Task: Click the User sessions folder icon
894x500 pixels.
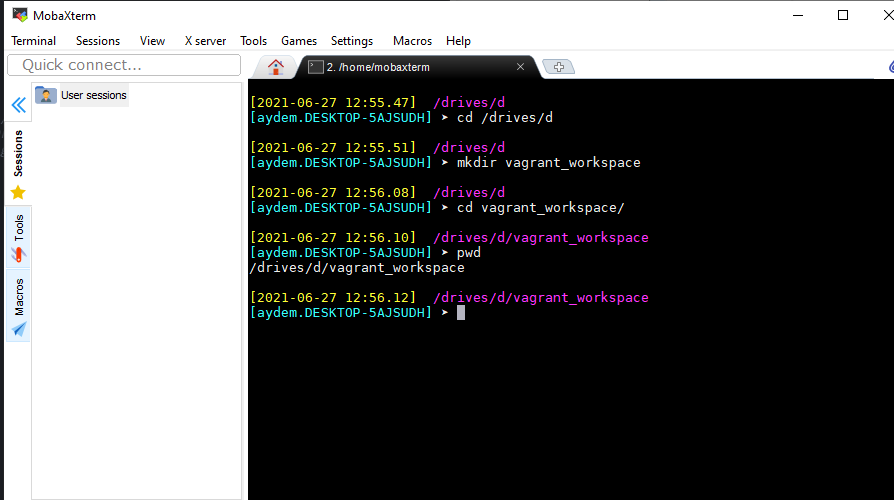Action: point(46,95)
